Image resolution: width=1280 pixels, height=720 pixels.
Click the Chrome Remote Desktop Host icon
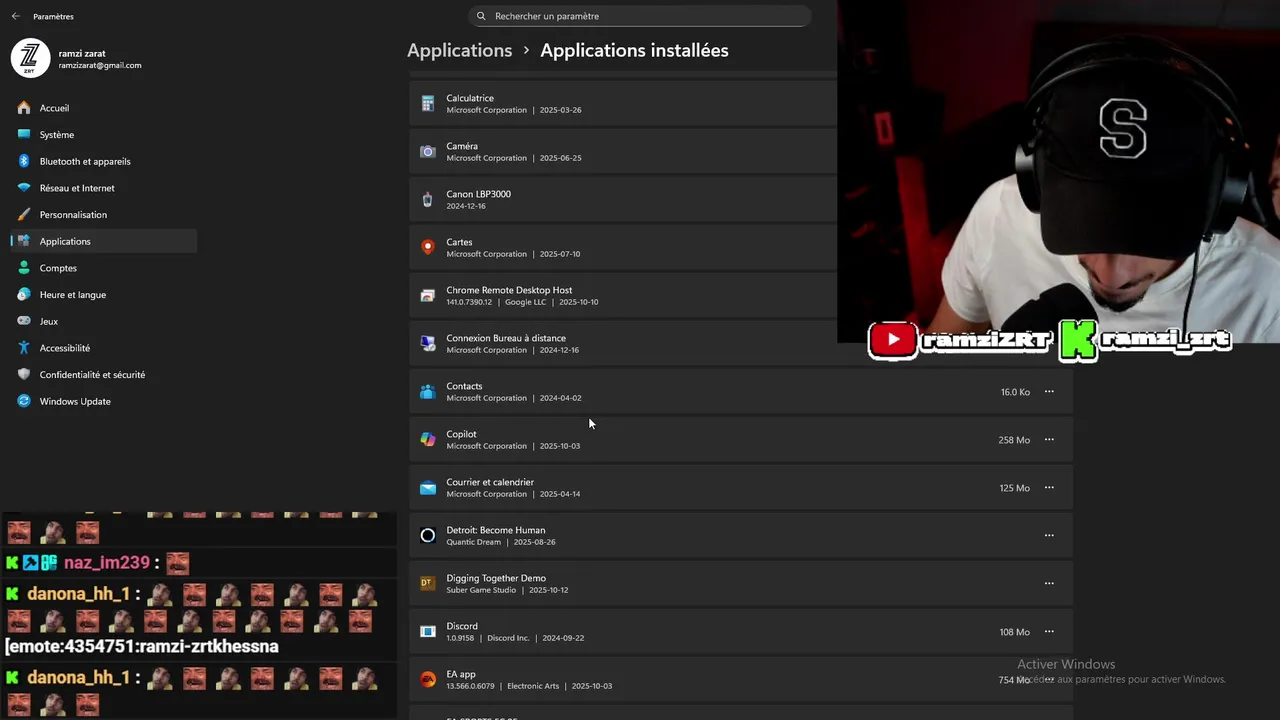point(428,296)
